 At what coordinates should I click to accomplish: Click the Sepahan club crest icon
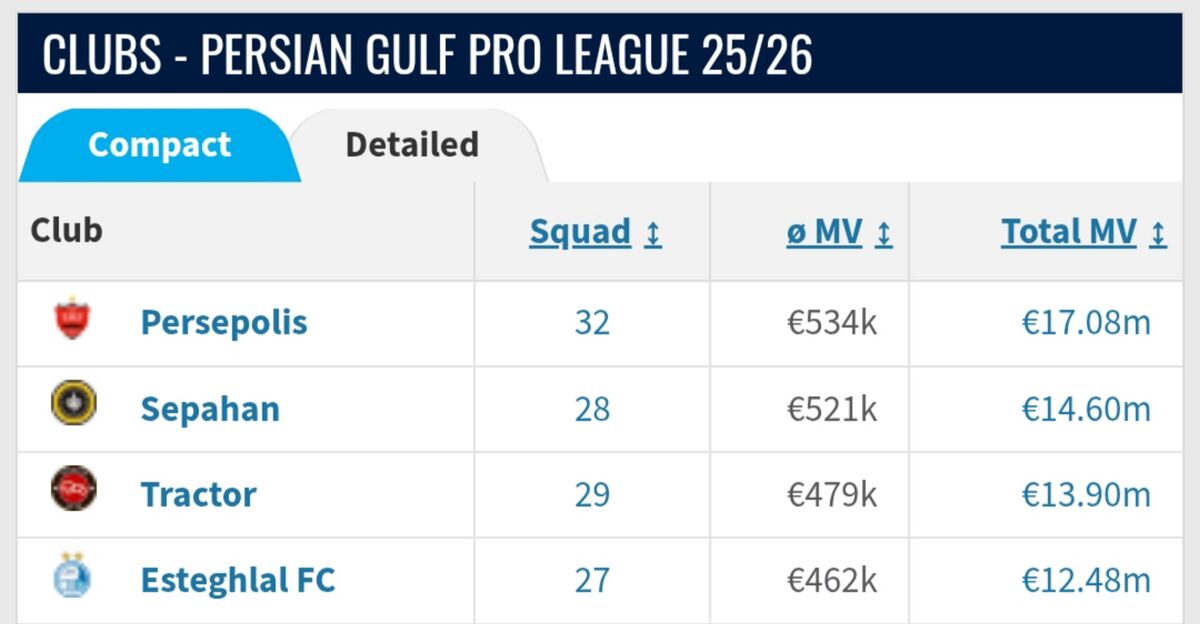point(73,404)
